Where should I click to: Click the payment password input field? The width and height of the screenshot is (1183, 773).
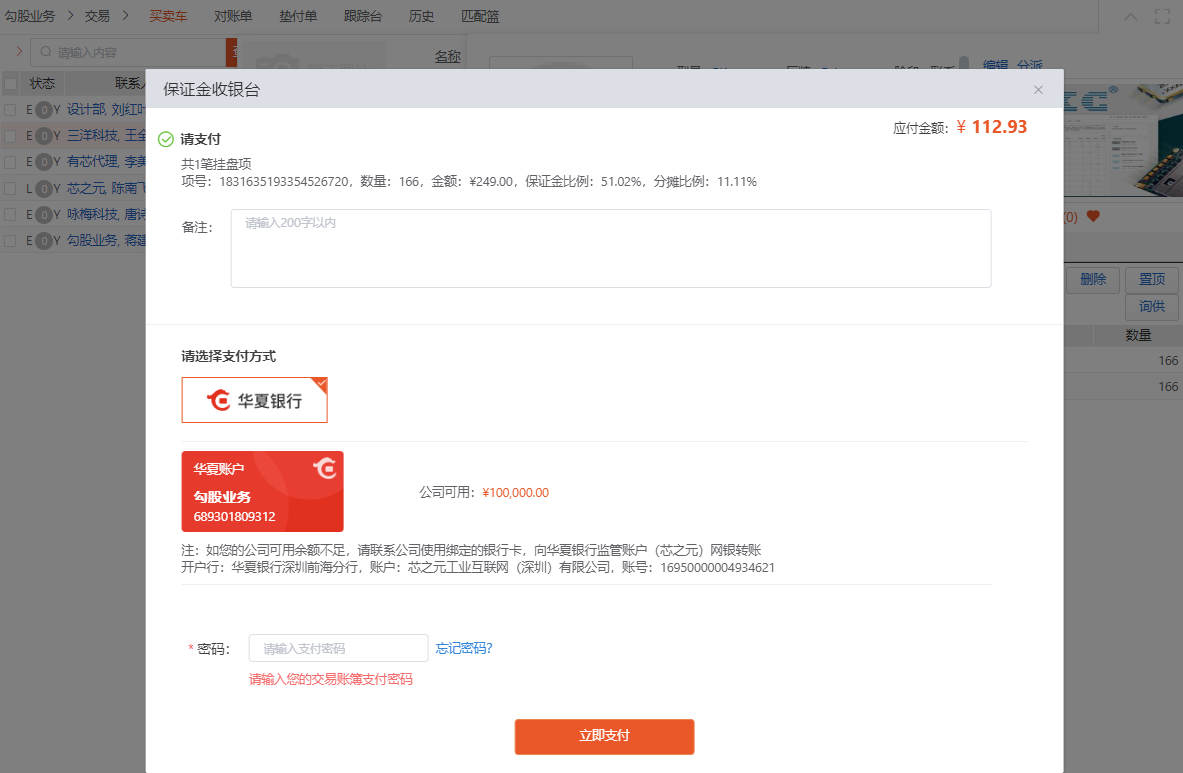[338, 648]
